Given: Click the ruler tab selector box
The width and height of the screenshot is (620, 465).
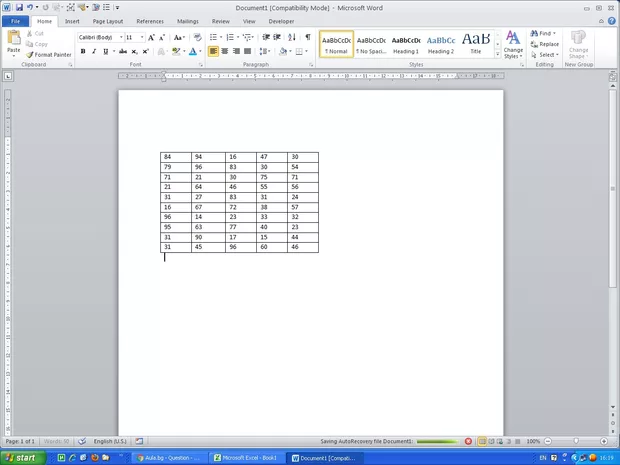Looking at the screenshot, I should pos(8,76).
